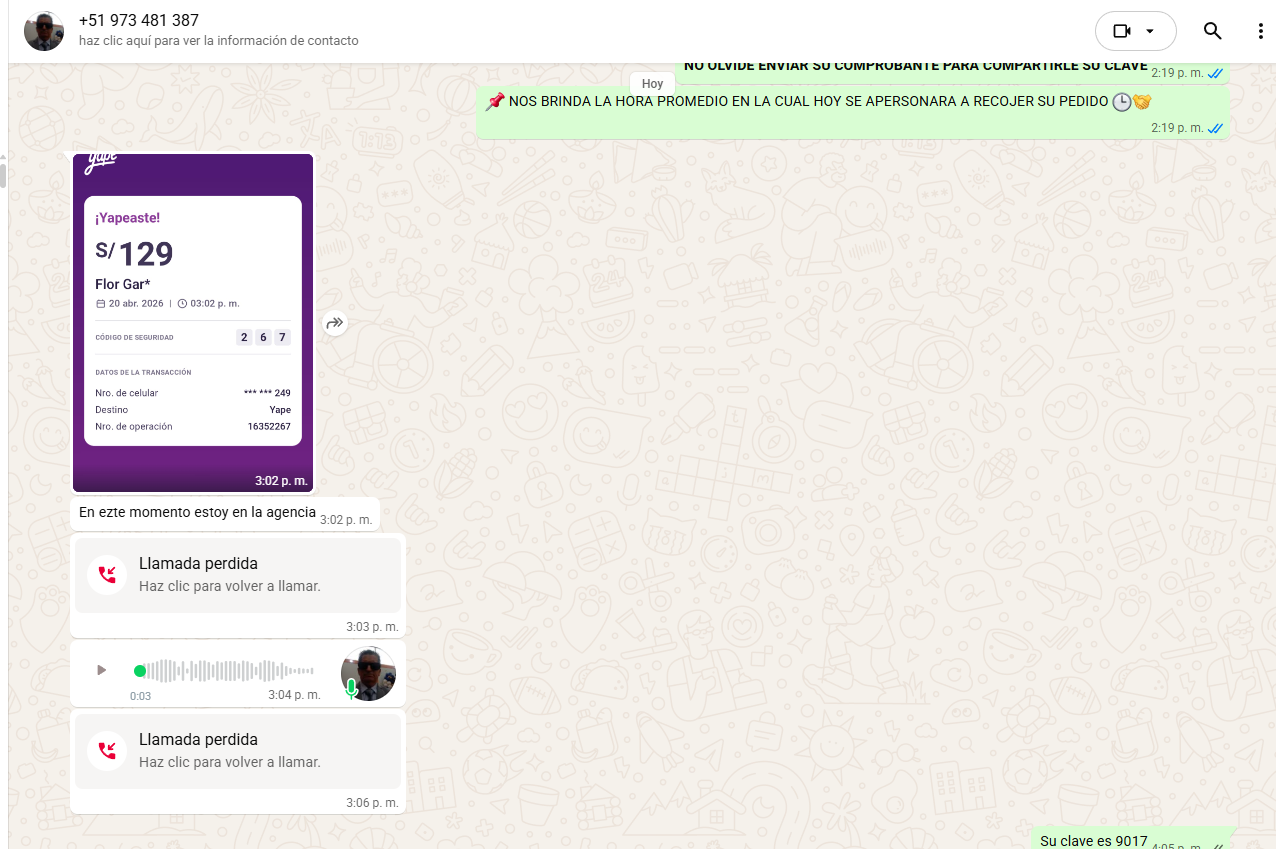Viewport: 1276px width, 849px height.
Task: Click sender avatar on voice message
Action: 368,673
